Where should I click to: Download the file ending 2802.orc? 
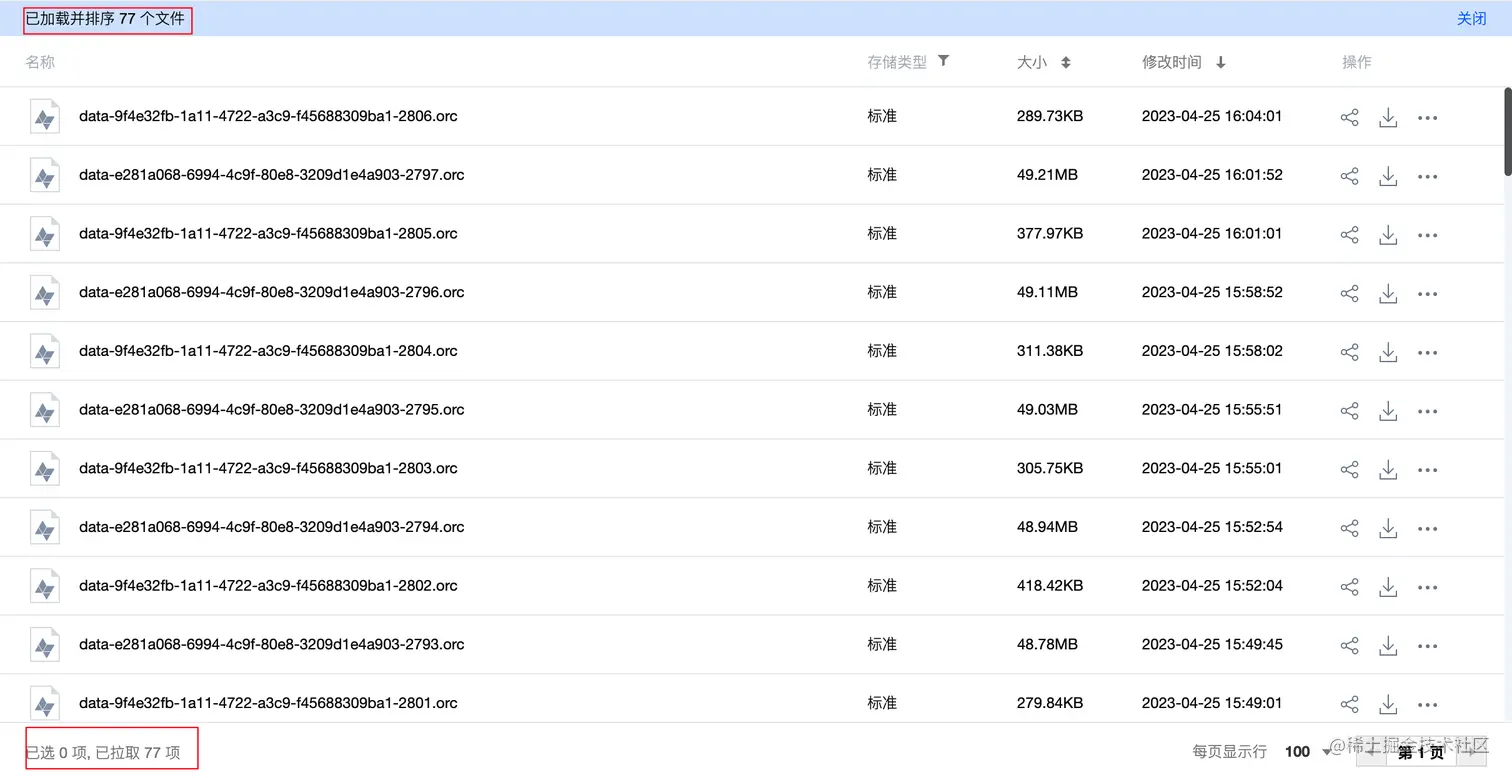1388,587
